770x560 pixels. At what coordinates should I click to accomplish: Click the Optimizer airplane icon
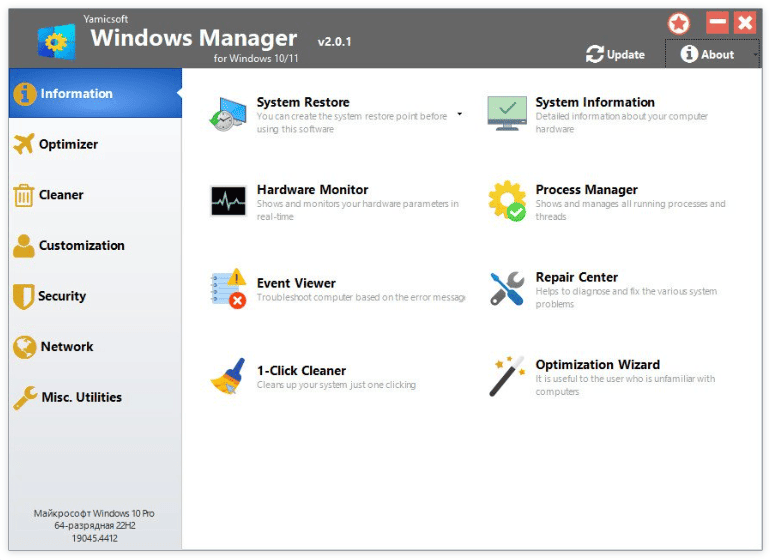(x=24, y=144)
